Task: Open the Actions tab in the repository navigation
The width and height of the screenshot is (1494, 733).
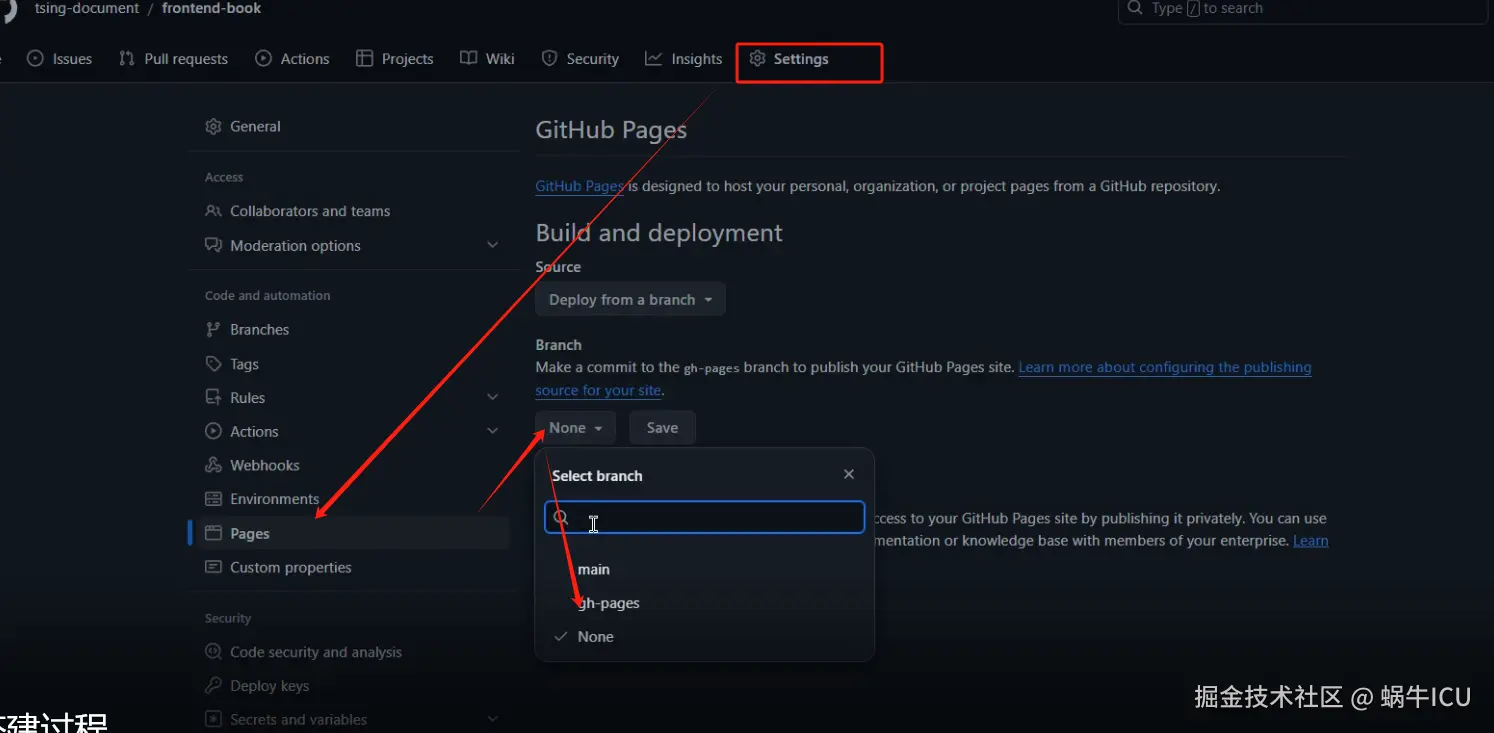Action: click(x=292, y=59)
